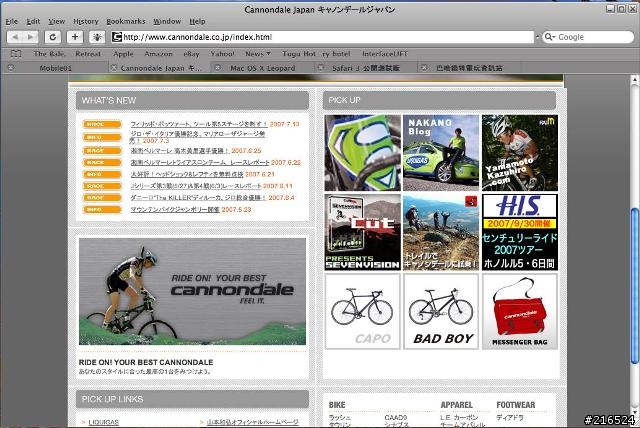Switch to the Safari 3 tab

pyautogui.click(x=365, y=68)
